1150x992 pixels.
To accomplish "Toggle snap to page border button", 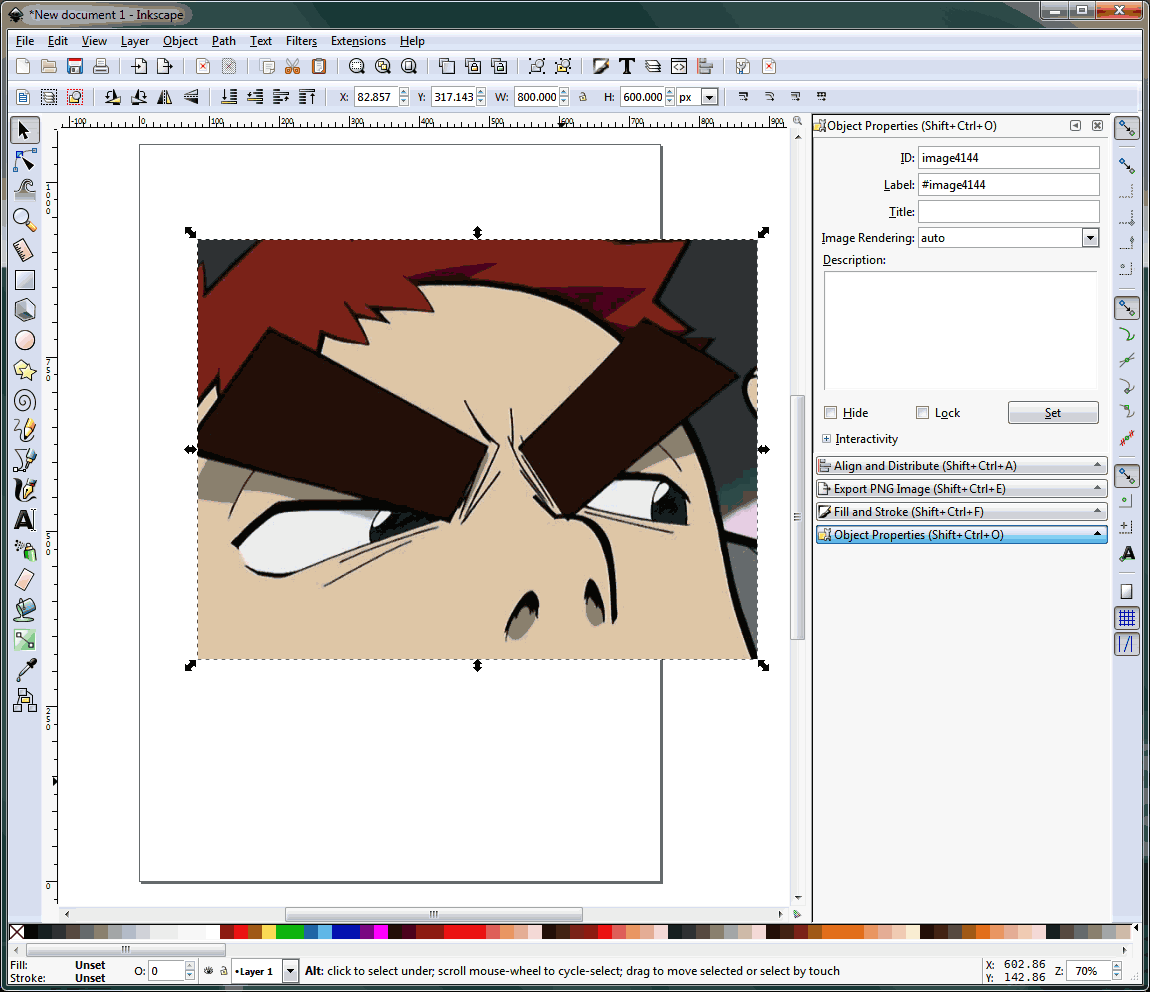I will (x=1127, y=592).
